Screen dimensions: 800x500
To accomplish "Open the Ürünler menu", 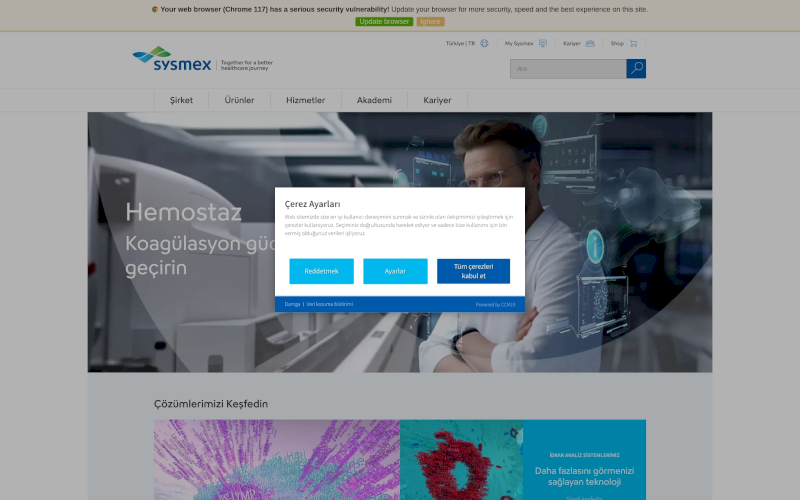I will (x=239, y=100).
